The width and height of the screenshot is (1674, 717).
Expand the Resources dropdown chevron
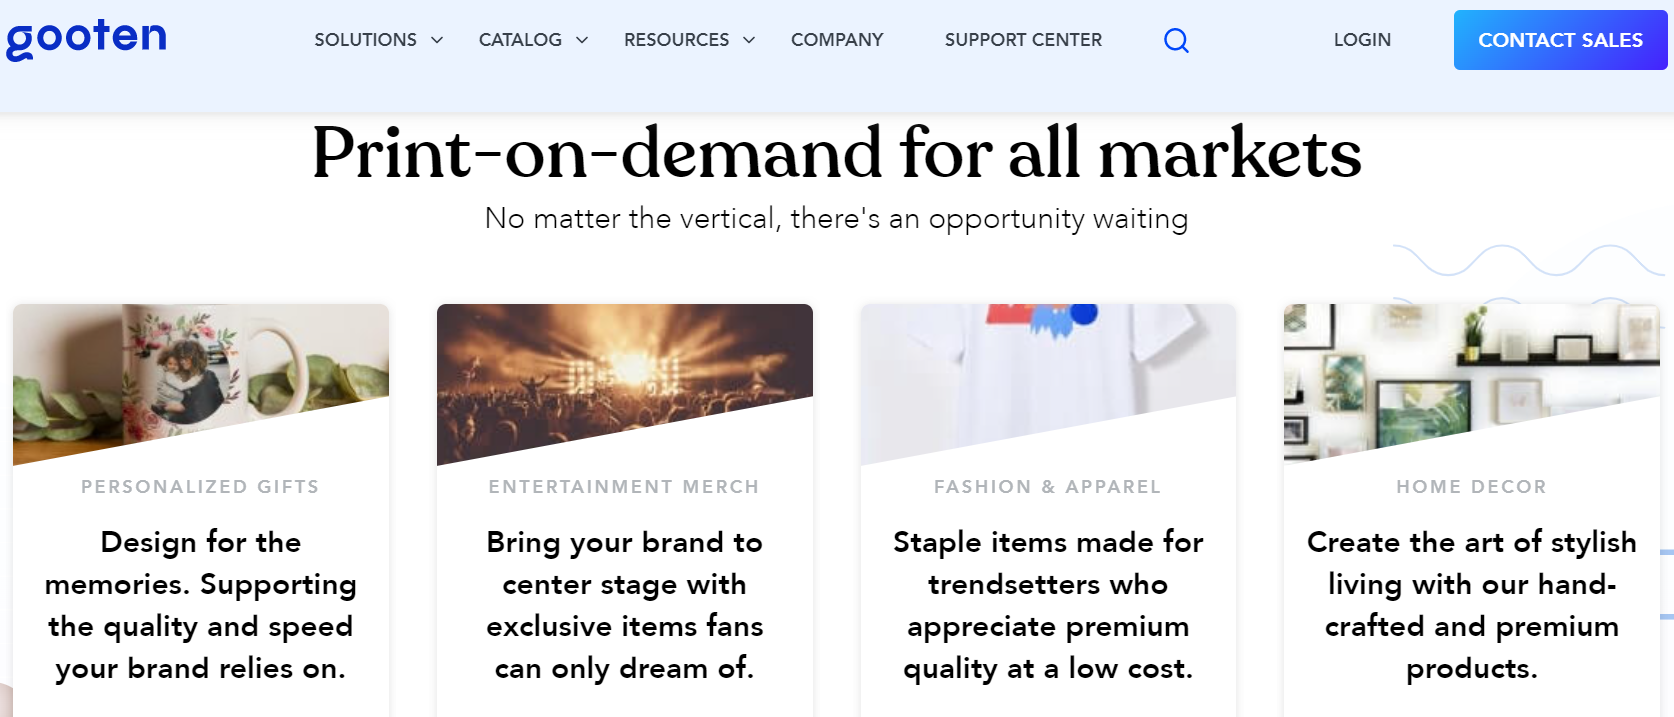(749, 40)
